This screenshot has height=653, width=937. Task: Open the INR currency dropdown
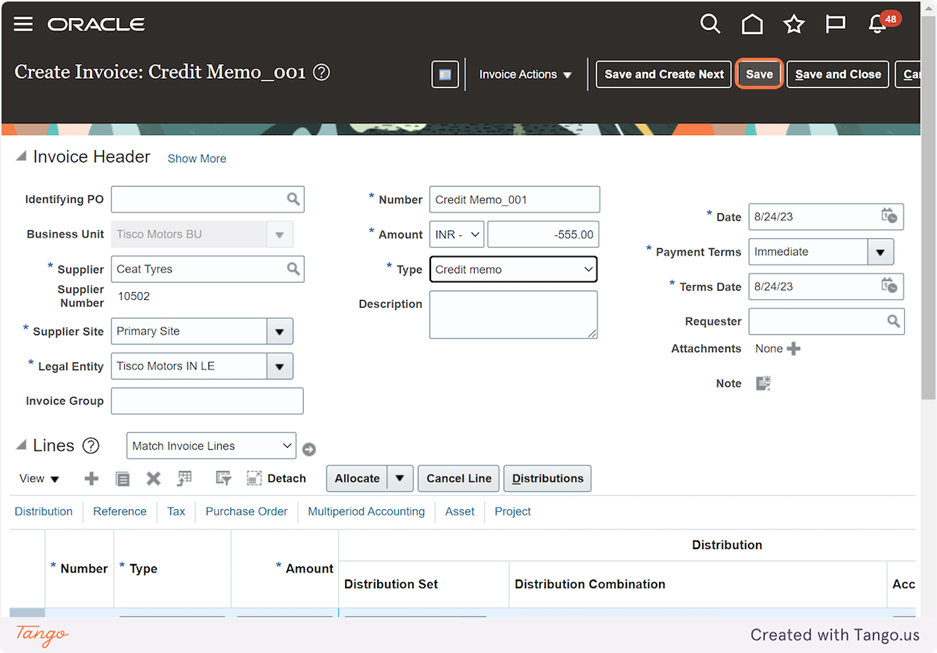(x=457, y=234)
